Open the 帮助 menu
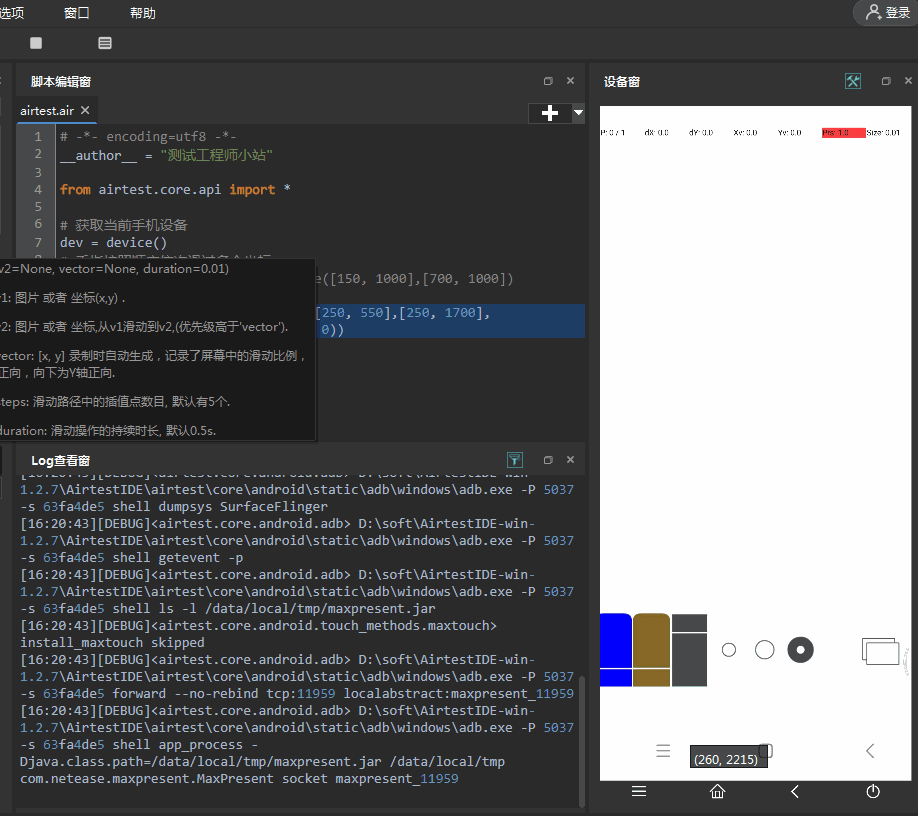This screenshot has width=918, height=816. (142, 13)
